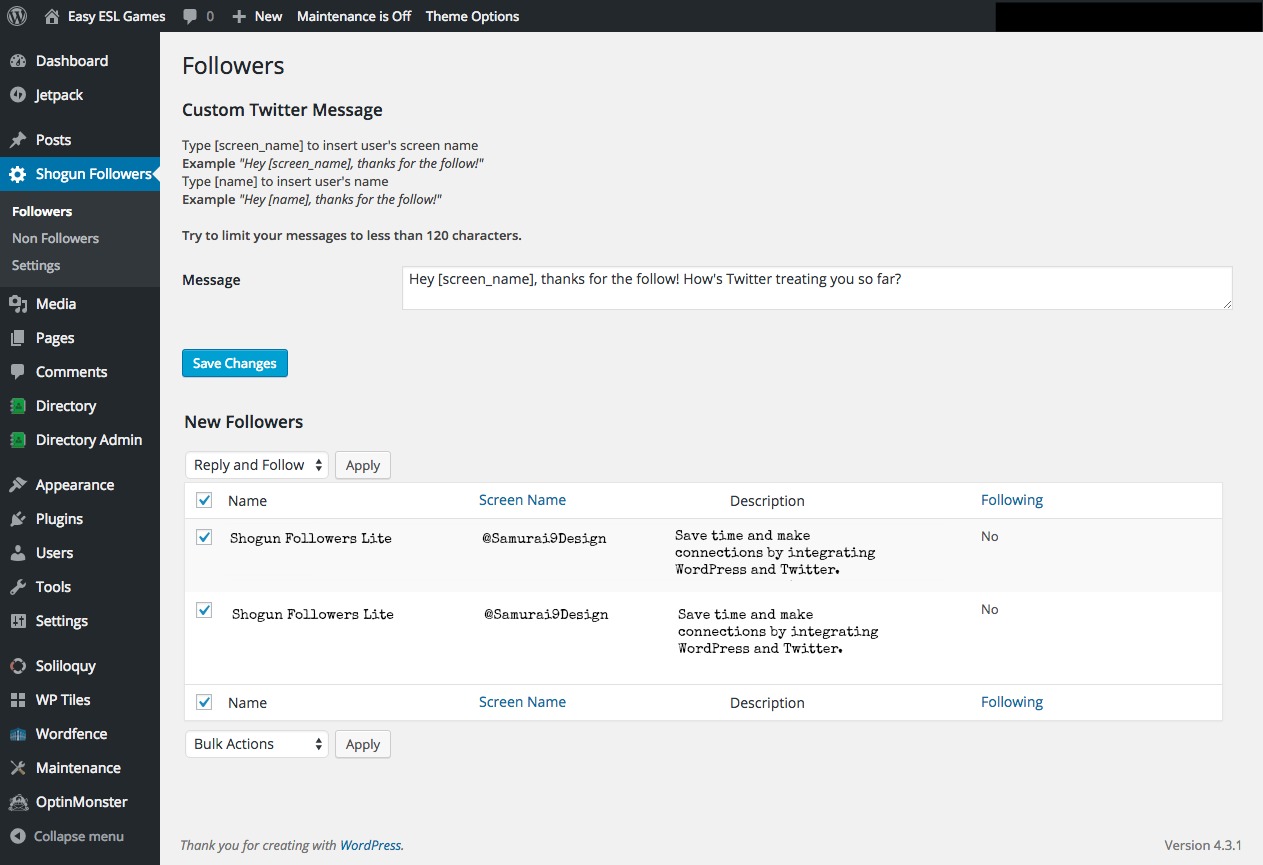Click the Settings sliders icon in sidebar
Image resolution: width=1263 pixels, height=865 pixels.
pos(18,621)
